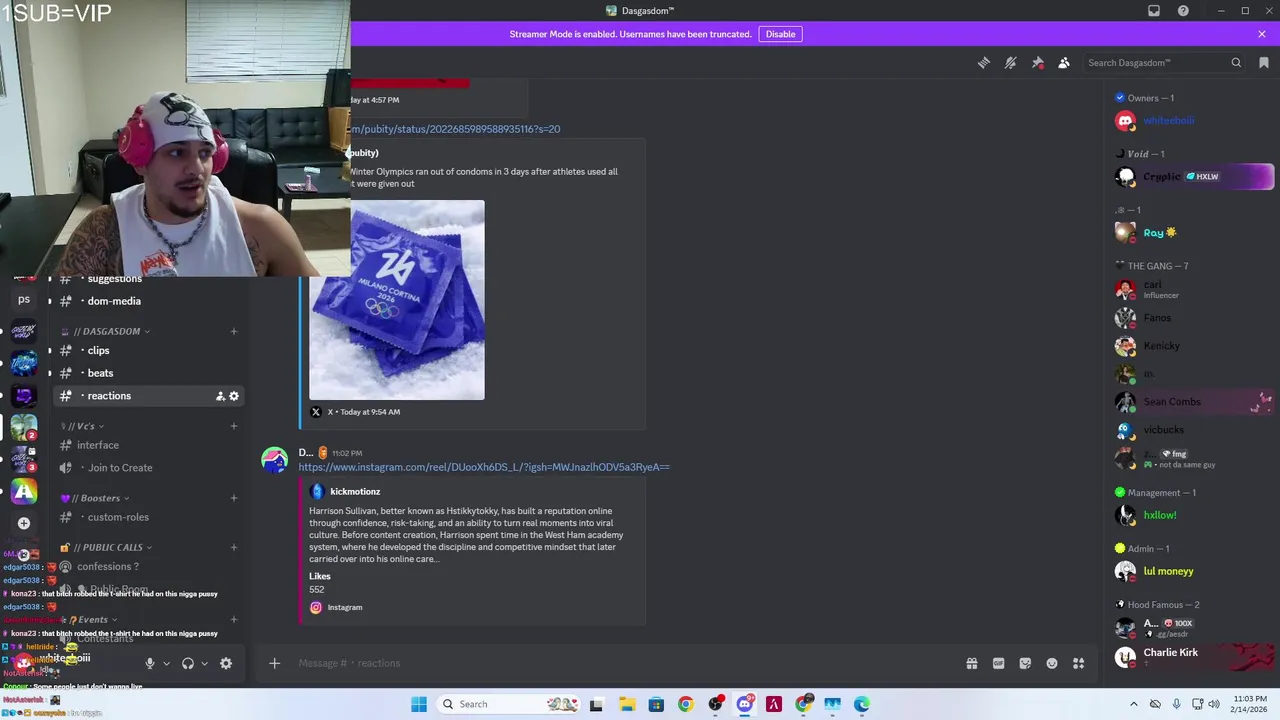Join the Join to Create voice channel
The image size is (1280, 720).
148,468
